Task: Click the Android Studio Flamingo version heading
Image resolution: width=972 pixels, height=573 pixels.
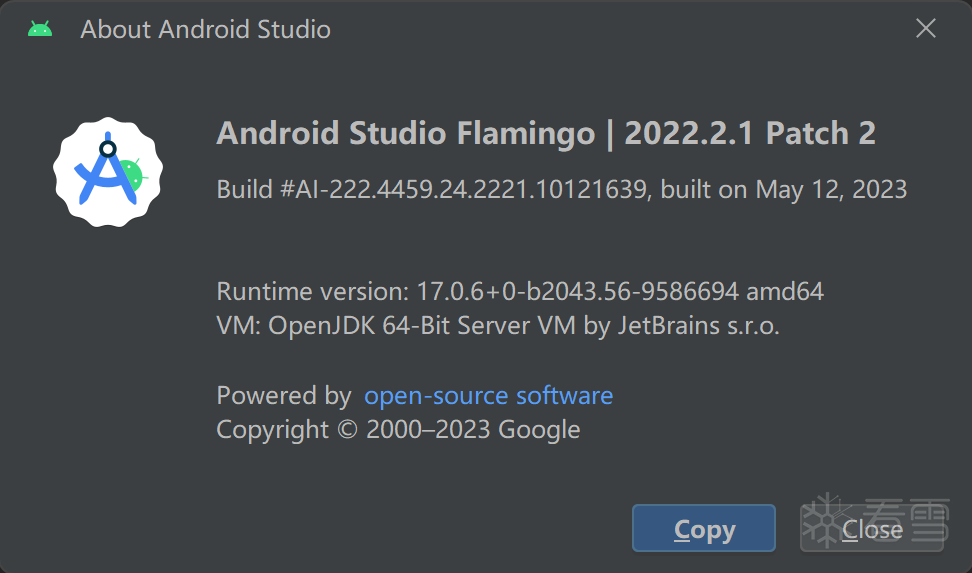Action: [x=546, y=133]
